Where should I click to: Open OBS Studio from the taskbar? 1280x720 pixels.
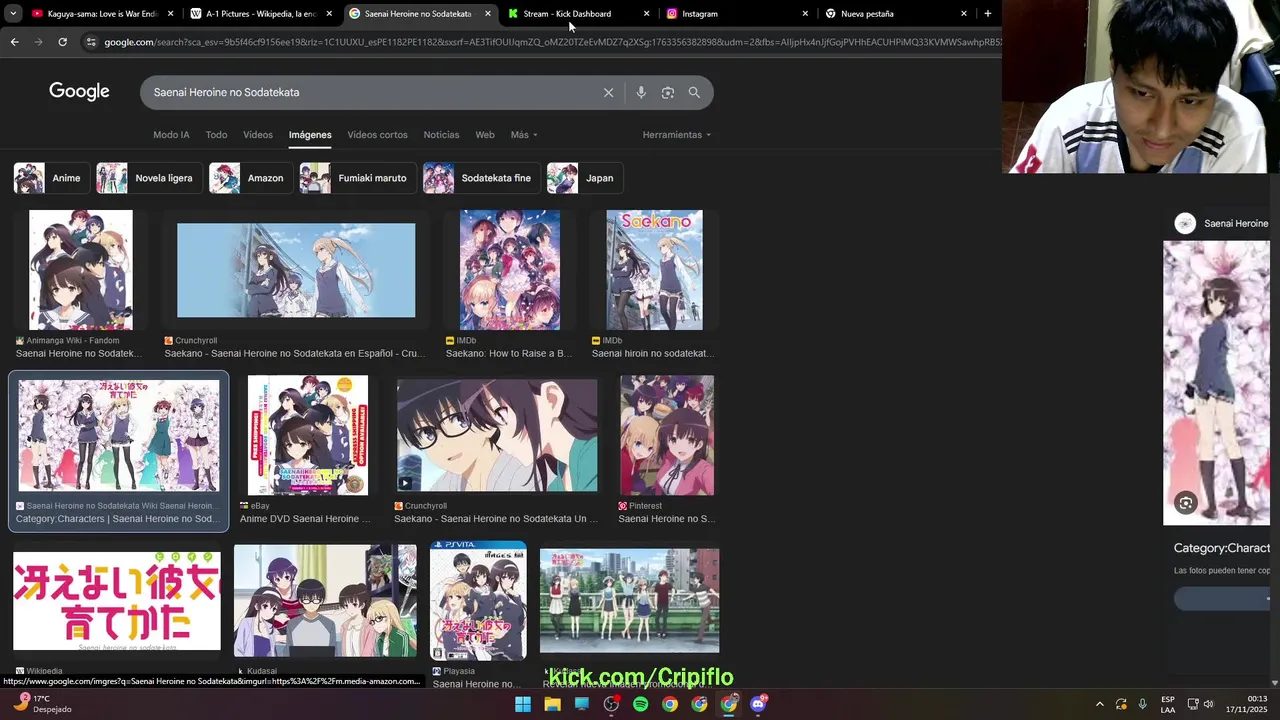click(611, 704)
